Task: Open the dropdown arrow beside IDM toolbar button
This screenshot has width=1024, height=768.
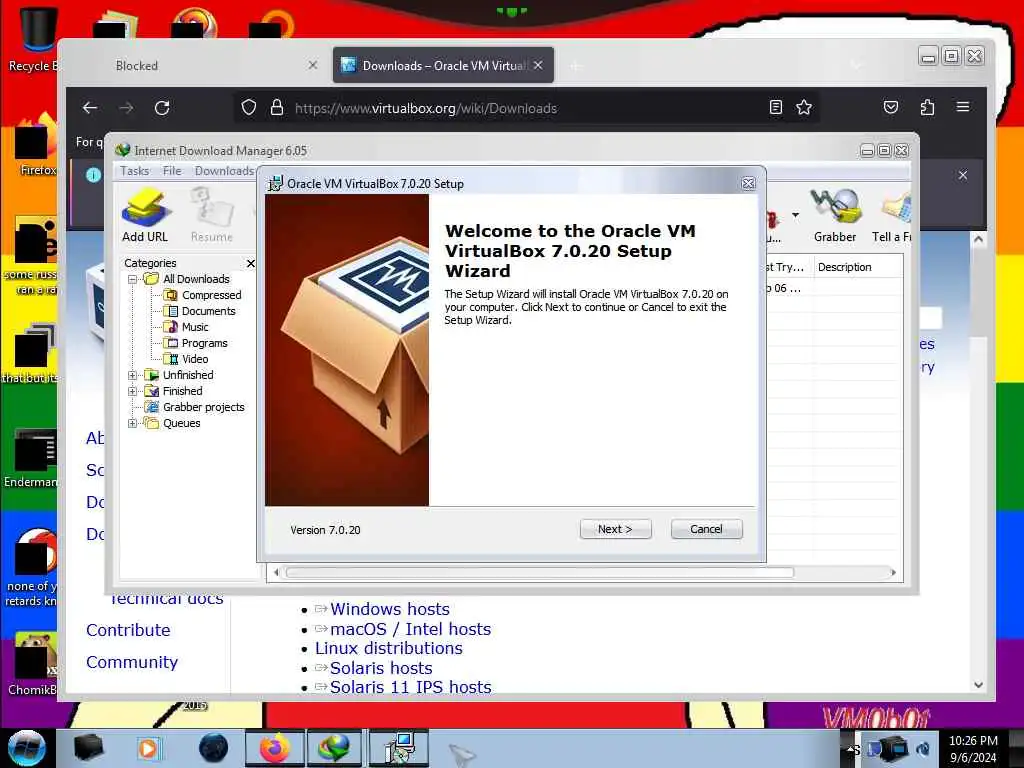Action: click(795, 214)
